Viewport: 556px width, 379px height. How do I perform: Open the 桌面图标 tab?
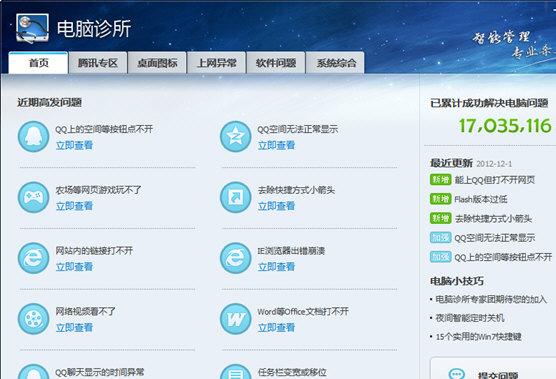(157, 63)
